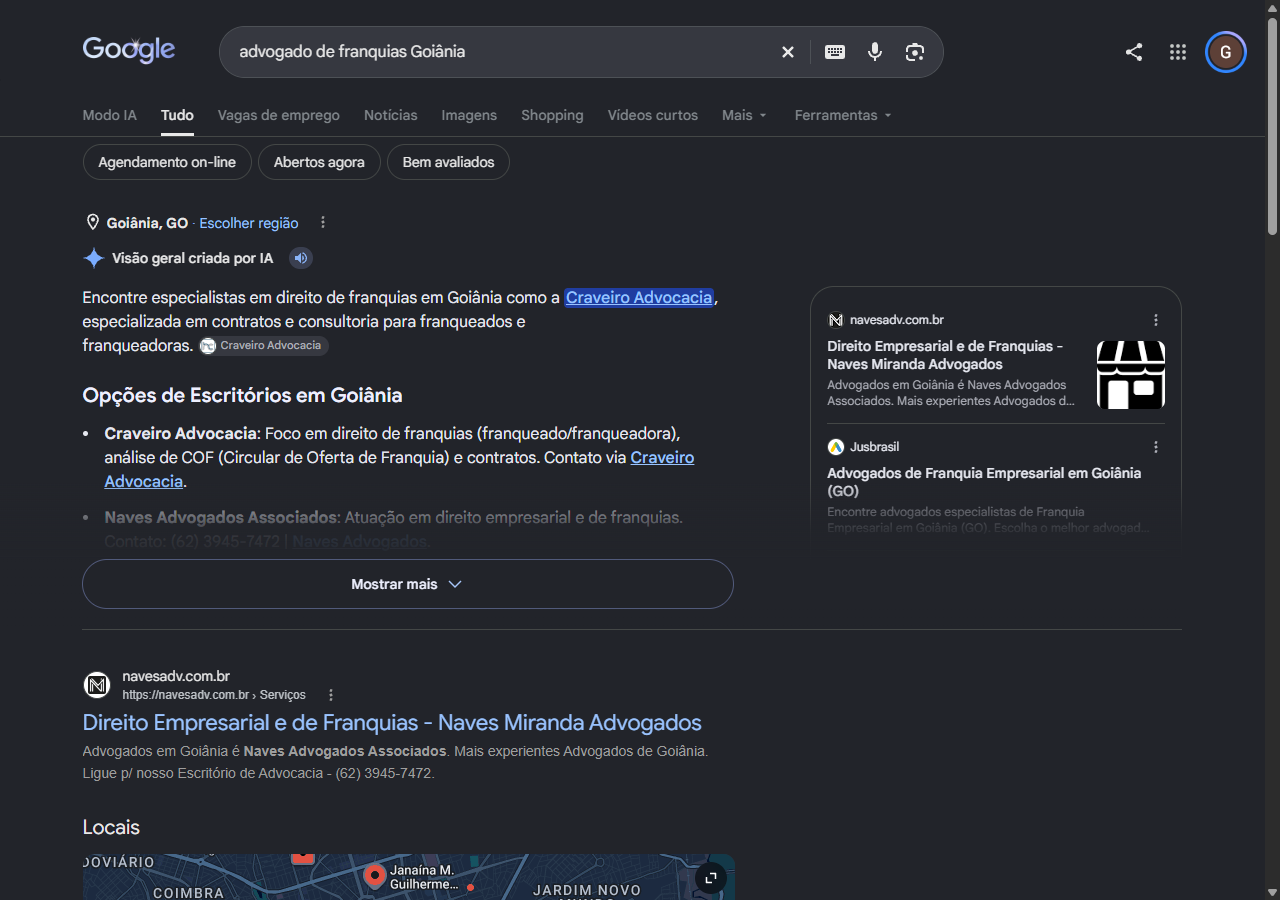Apply the Bem avaliados filter chip
Image resolution: width=1280 pixels, height=900 pixels.
coord(449,162)
